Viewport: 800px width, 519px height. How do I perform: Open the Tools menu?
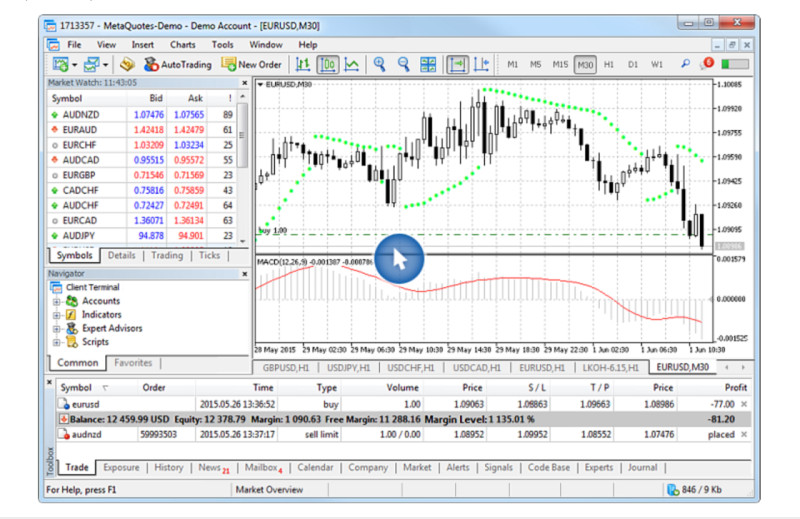(222, 45)
